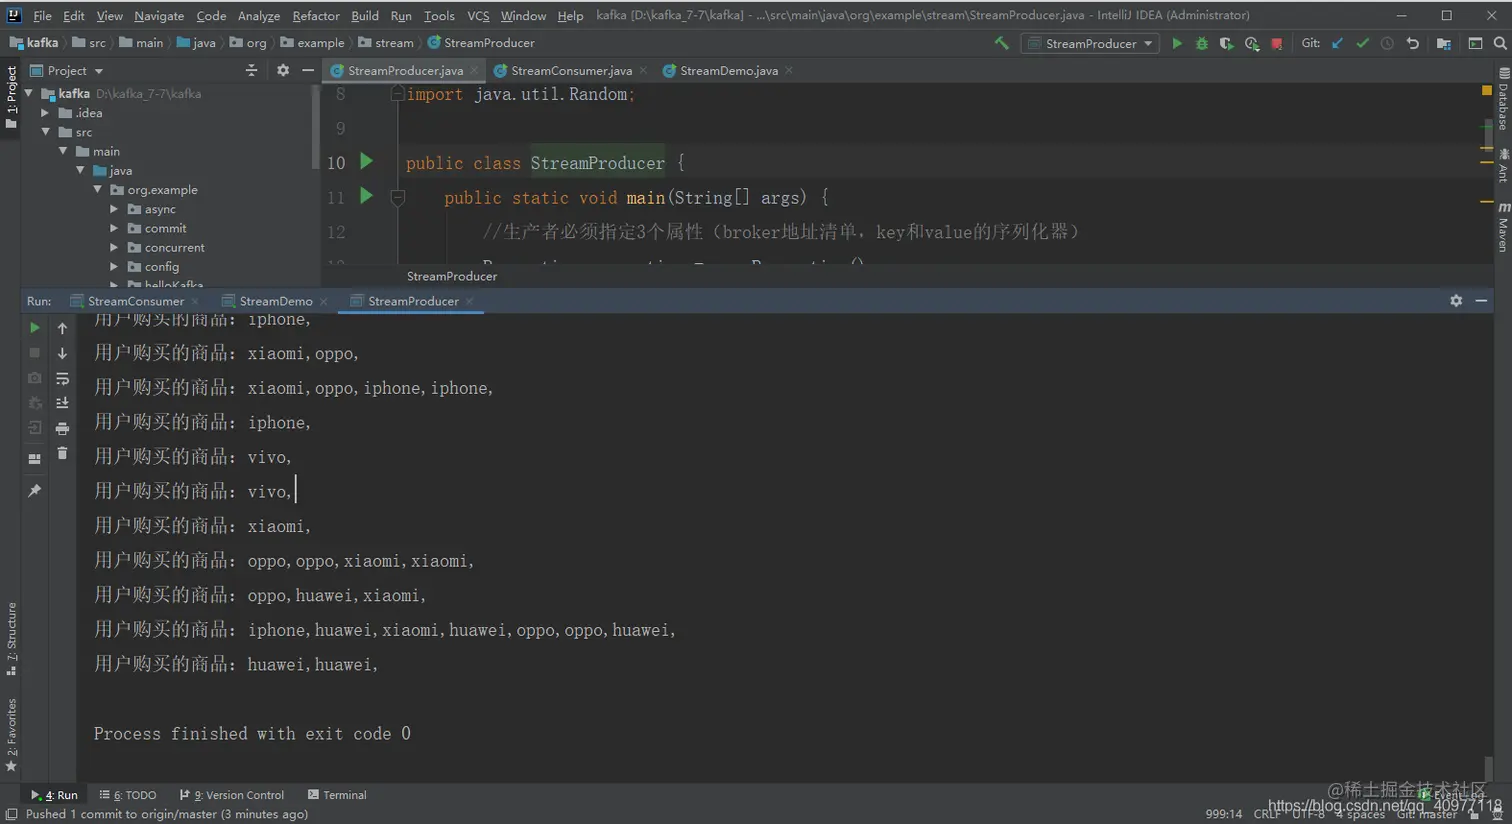
Task: Select the StreamConsumer run tab
Action: pyautogui.click(x=136, y=301)
